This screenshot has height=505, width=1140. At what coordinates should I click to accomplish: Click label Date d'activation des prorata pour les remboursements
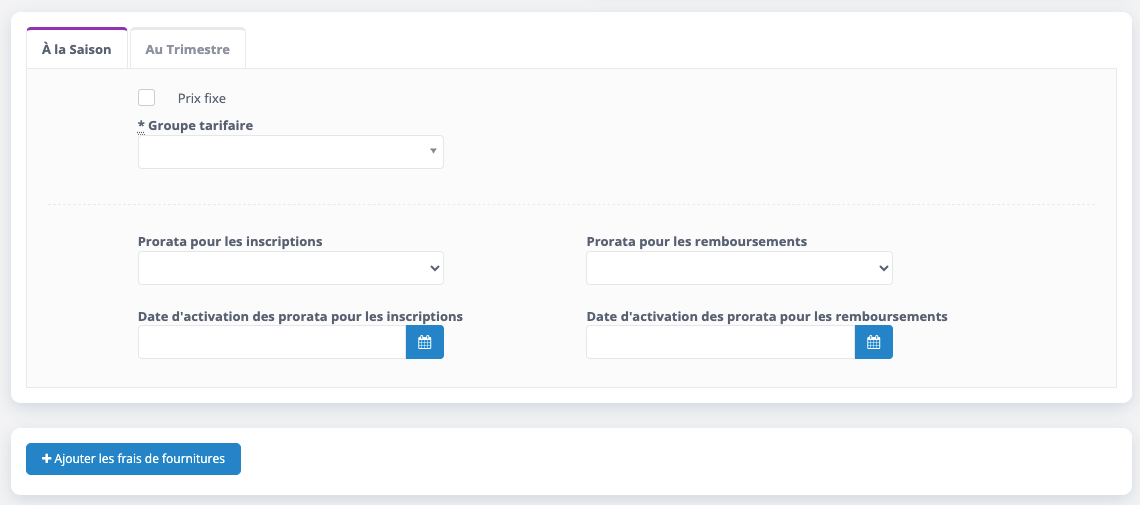click(767, 316)
